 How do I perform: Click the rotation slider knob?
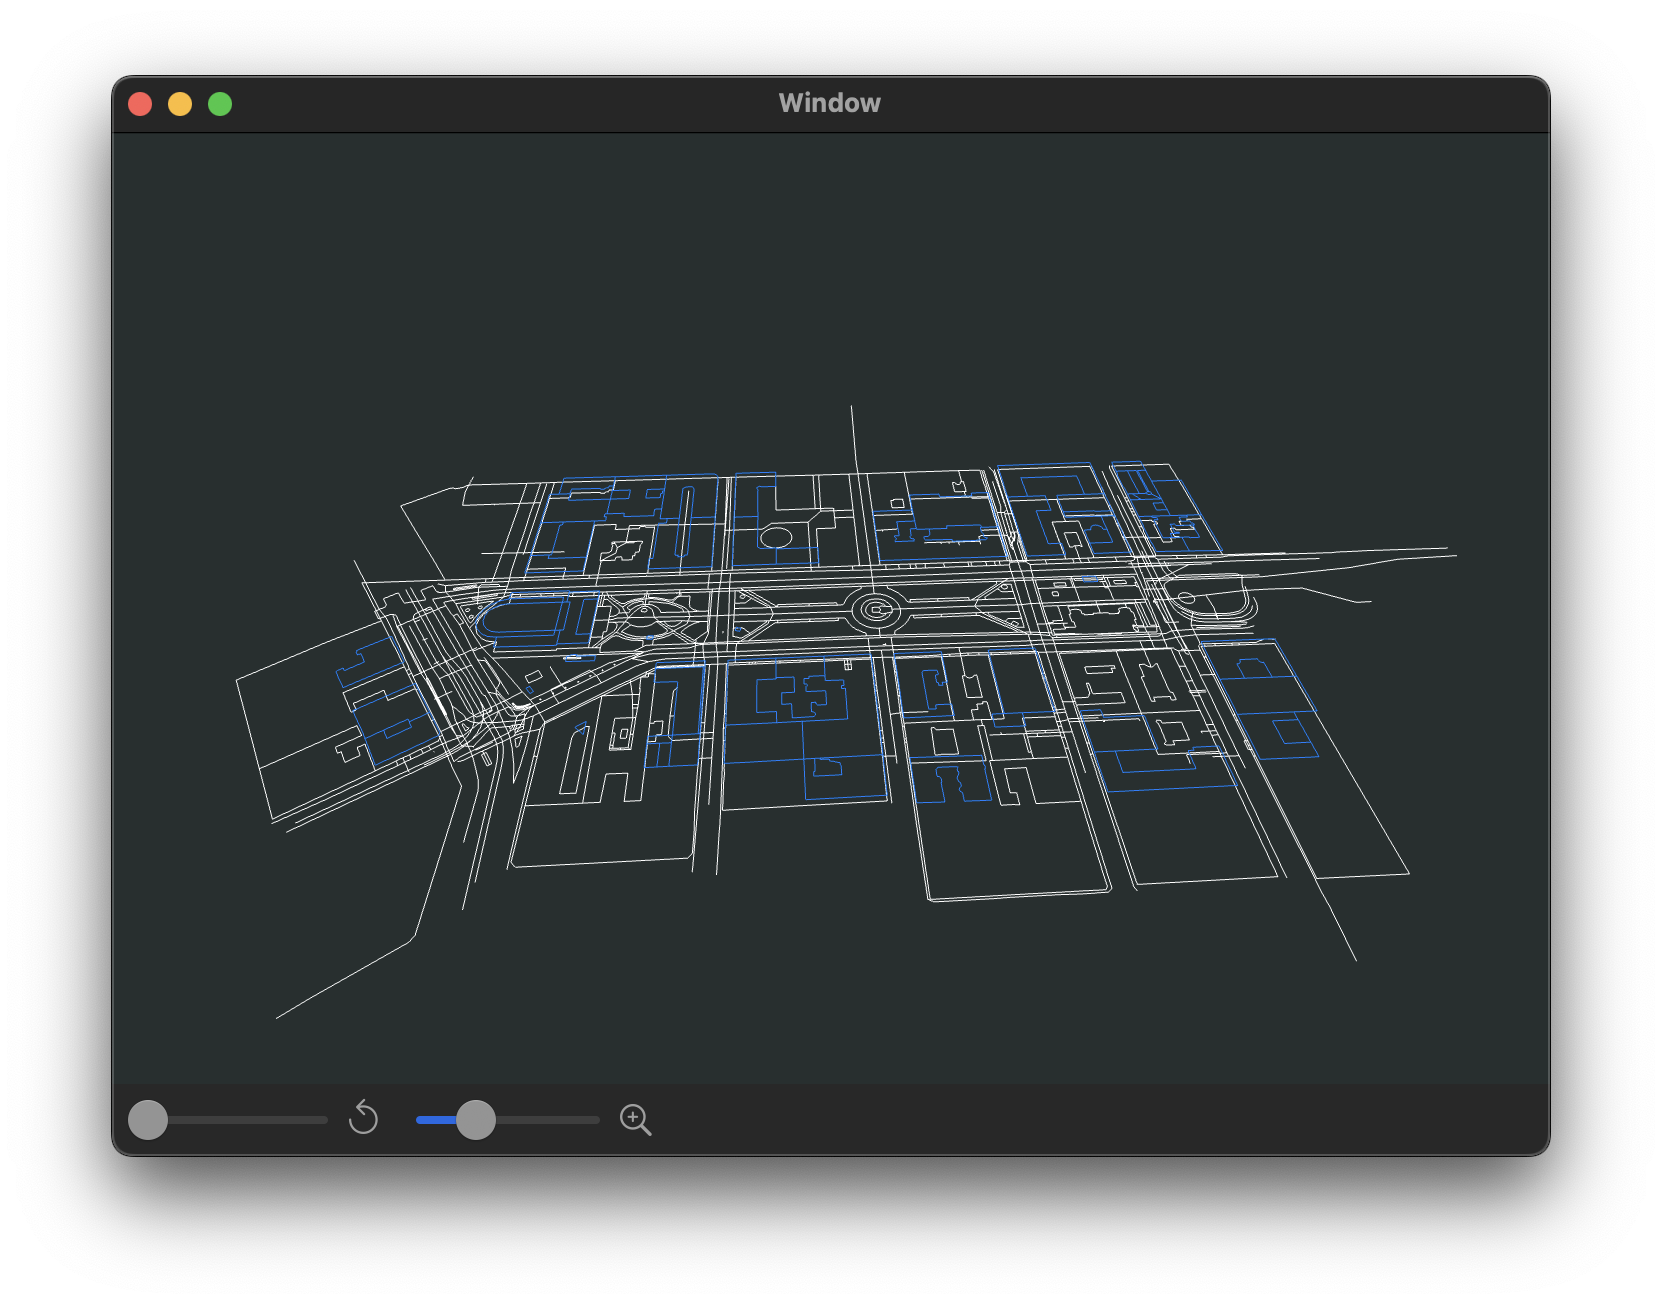point(148,1119)
